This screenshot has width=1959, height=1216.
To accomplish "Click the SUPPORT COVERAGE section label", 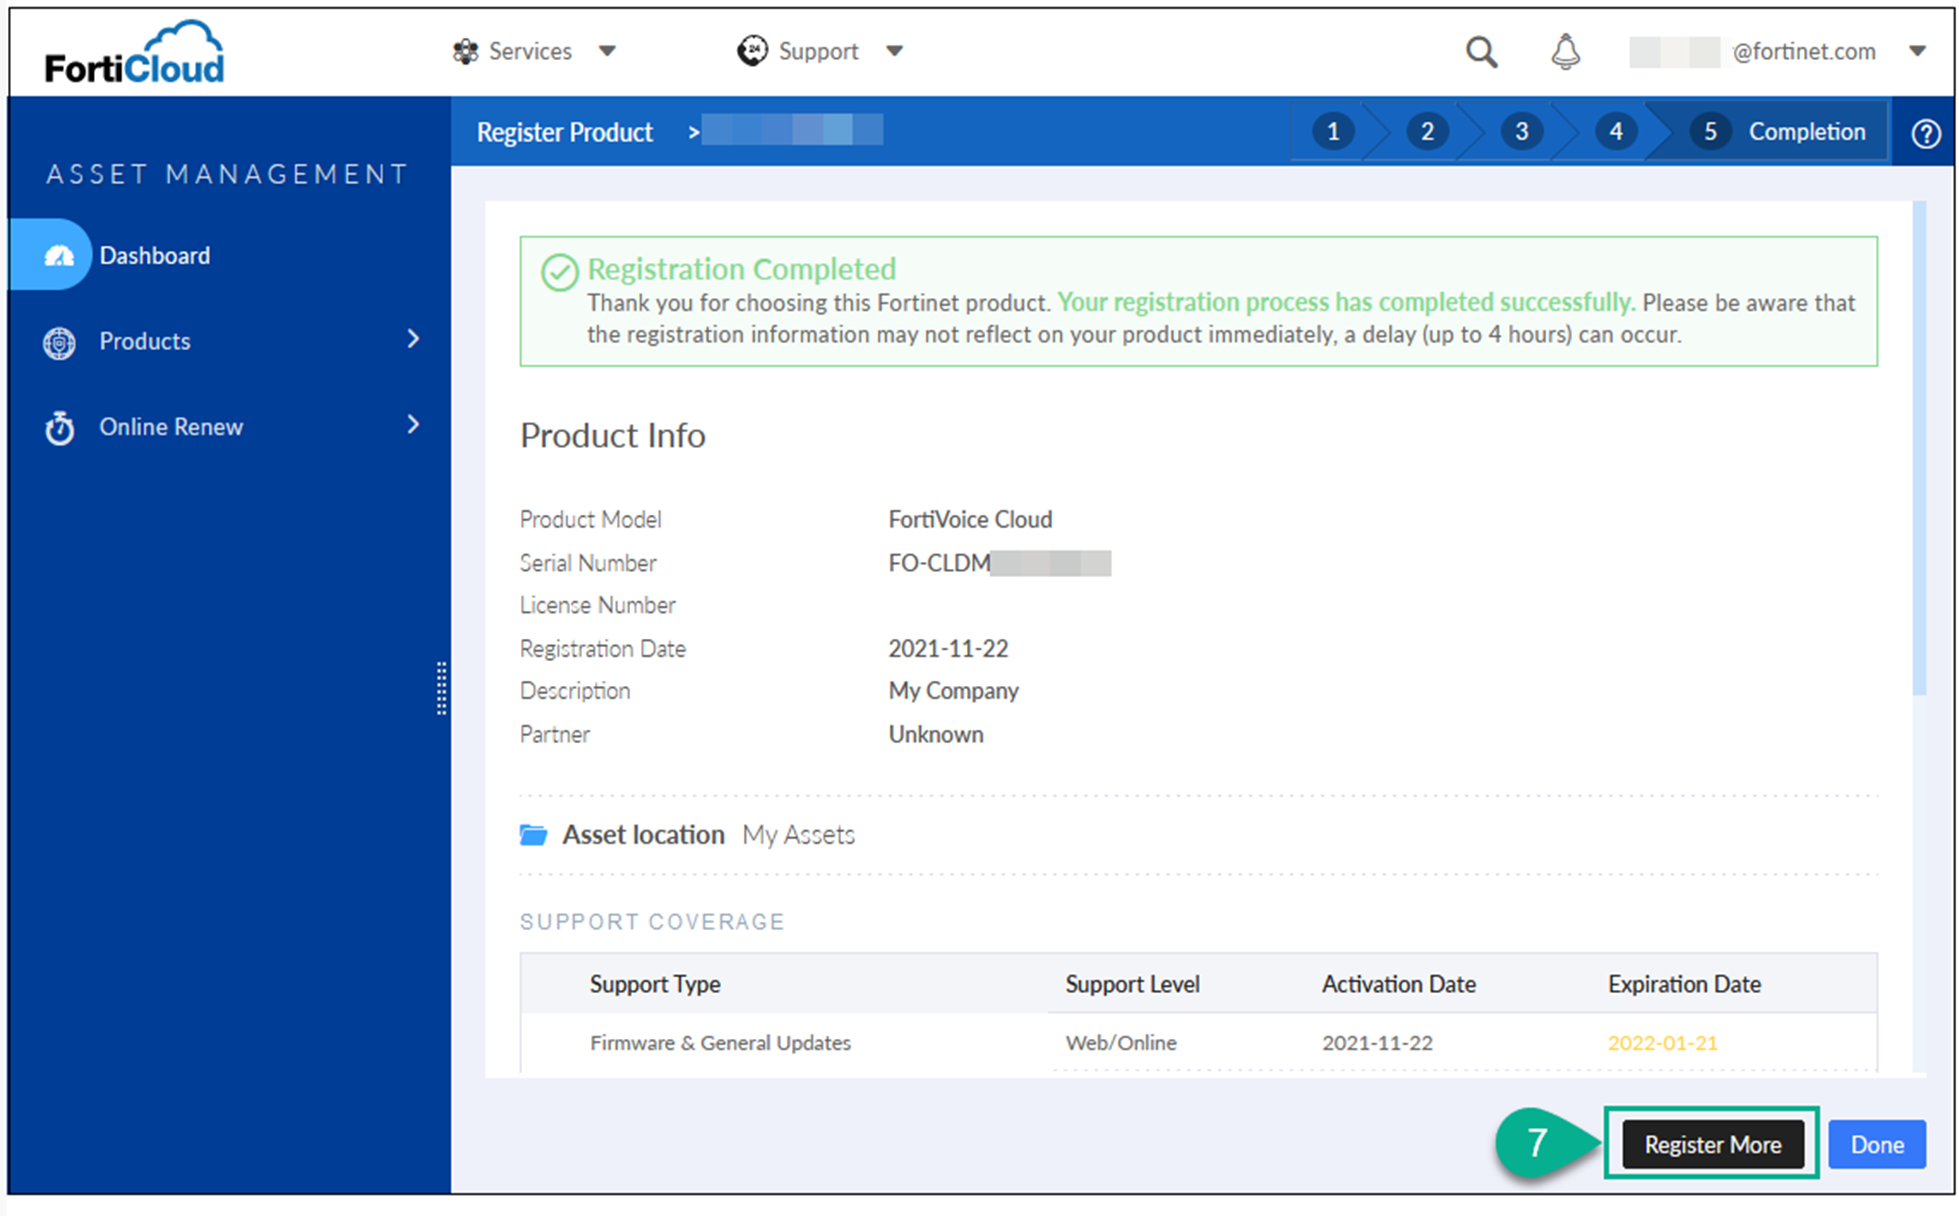I will click(652, 922).
